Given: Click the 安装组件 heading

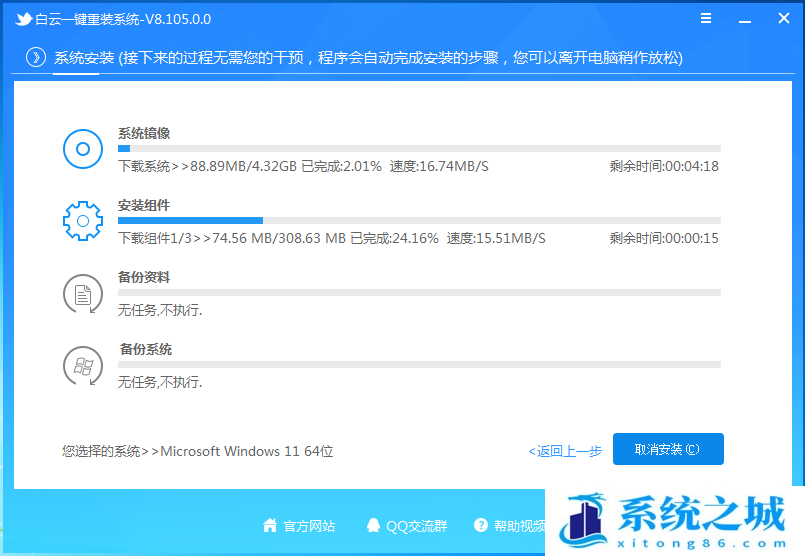Looking at the screenshot, I should point(144,205).
